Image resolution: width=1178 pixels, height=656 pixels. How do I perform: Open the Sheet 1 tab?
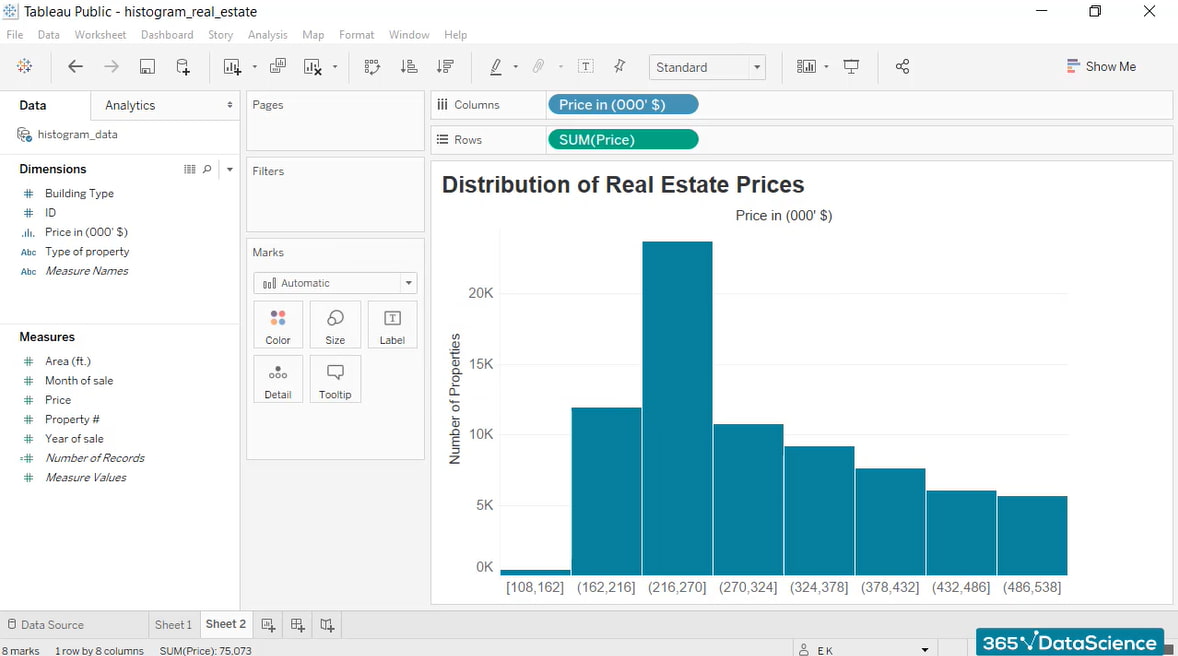point(173,624)
